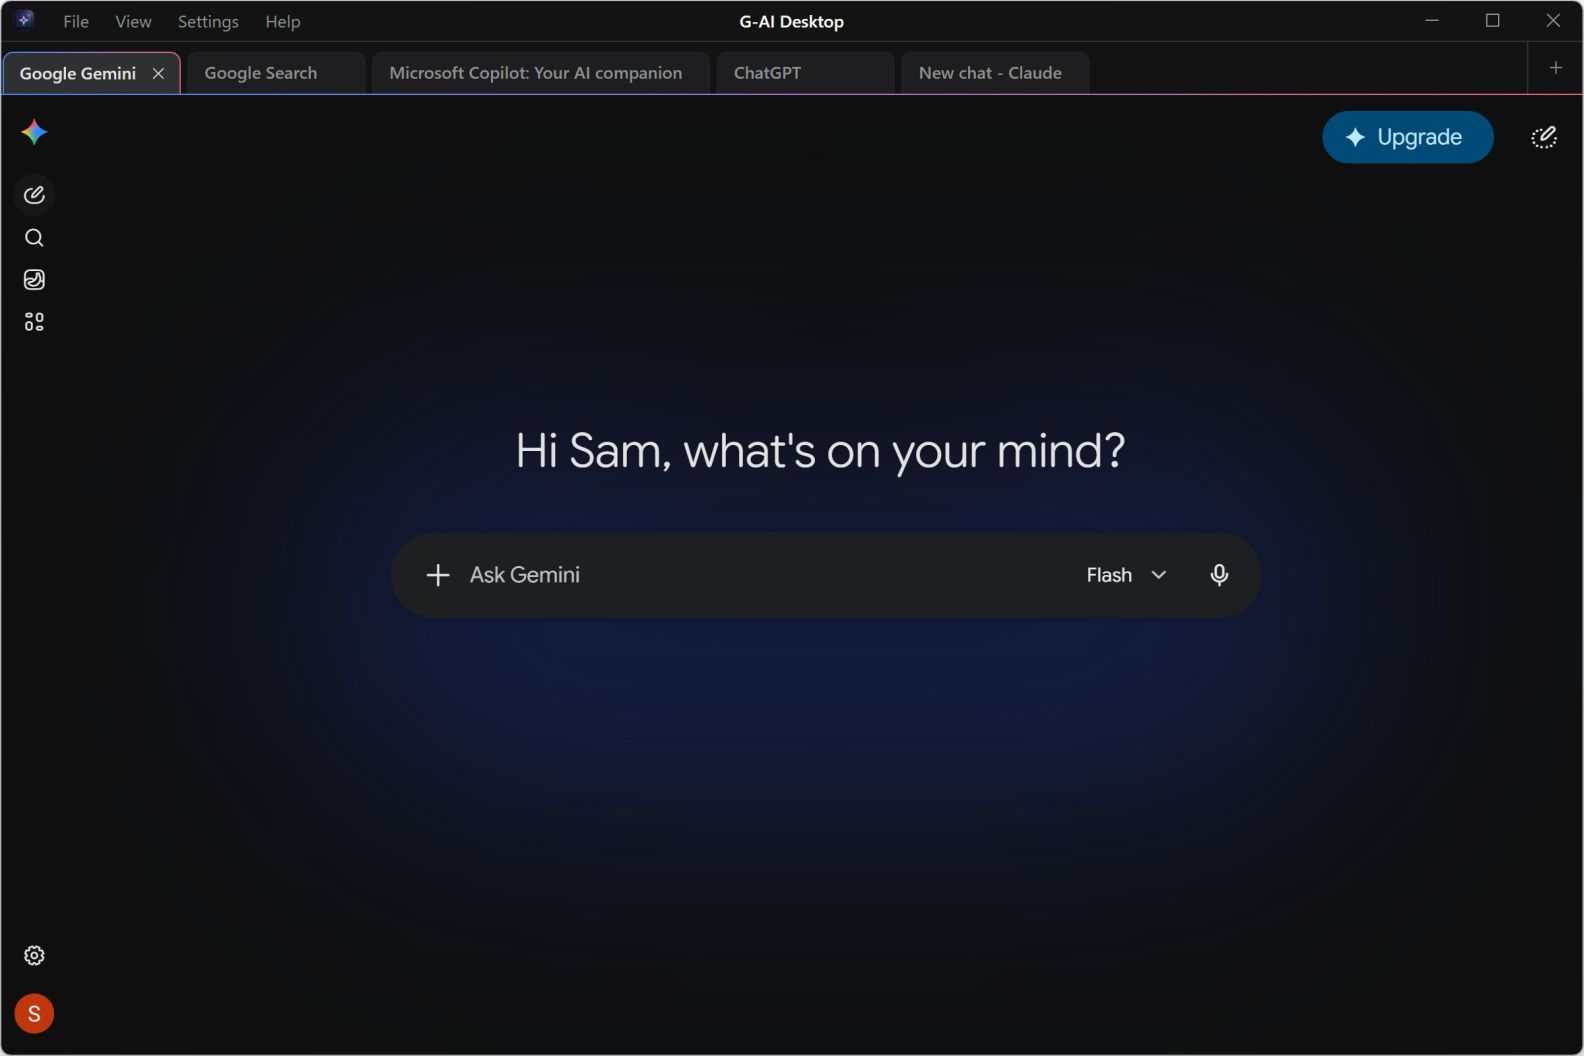Close the Google Gemini tab
1584x1056 pixels.
158,73
